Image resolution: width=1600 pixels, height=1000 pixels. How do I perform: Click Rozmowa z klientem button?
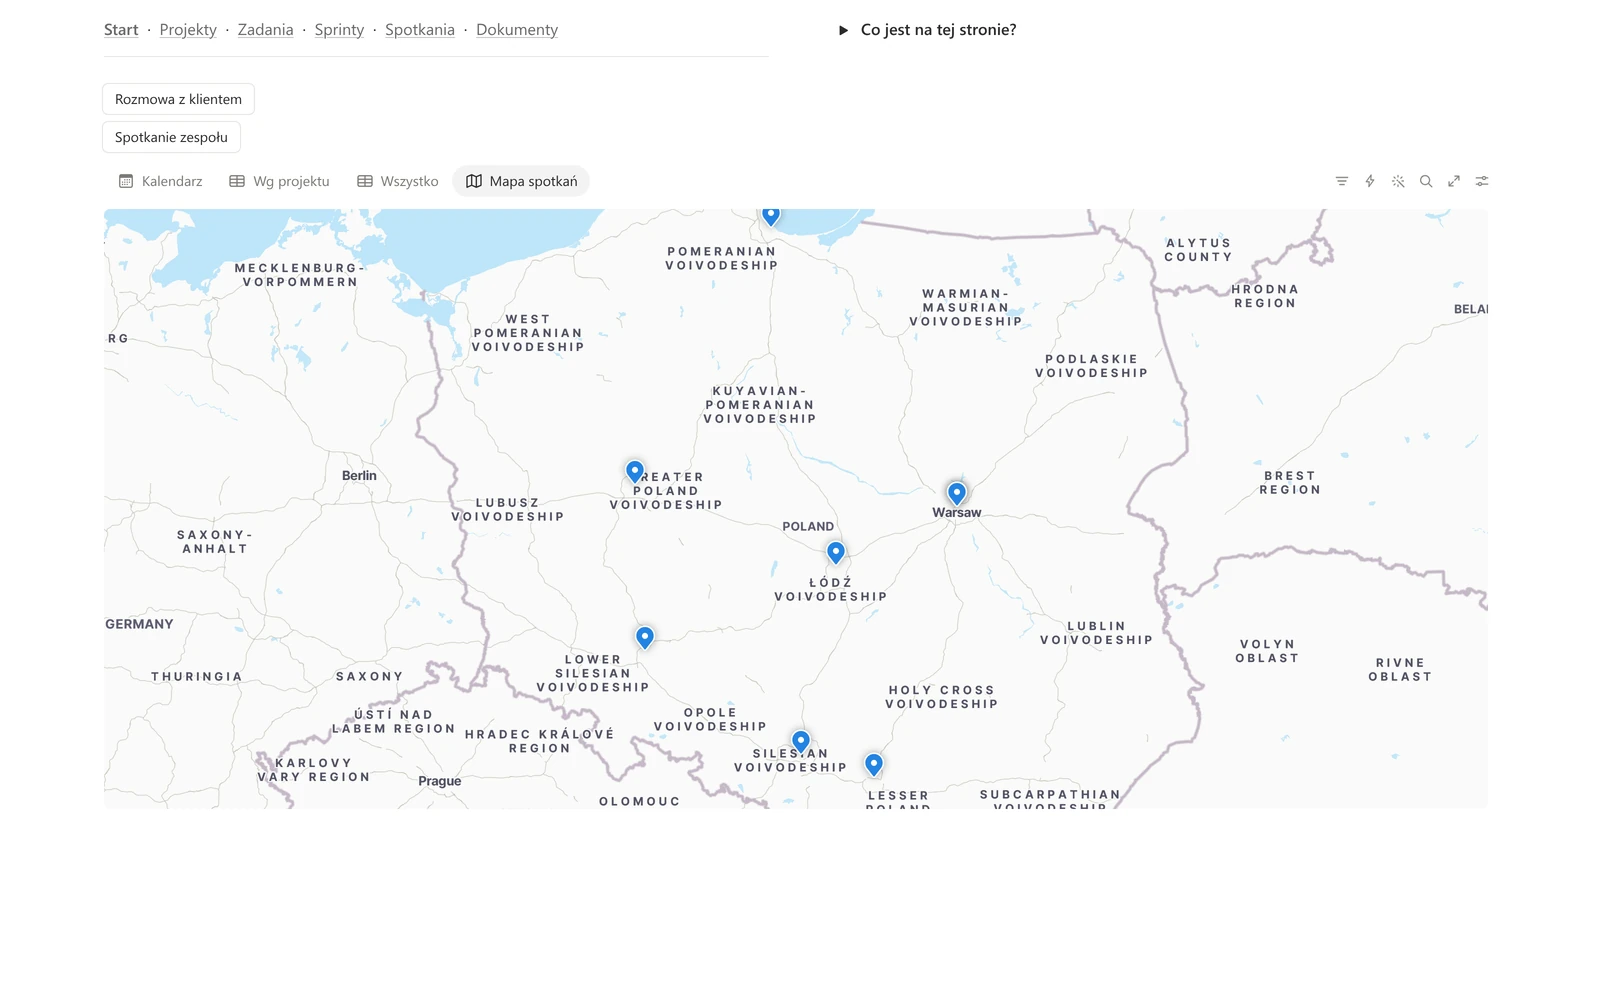pos(178,99)
